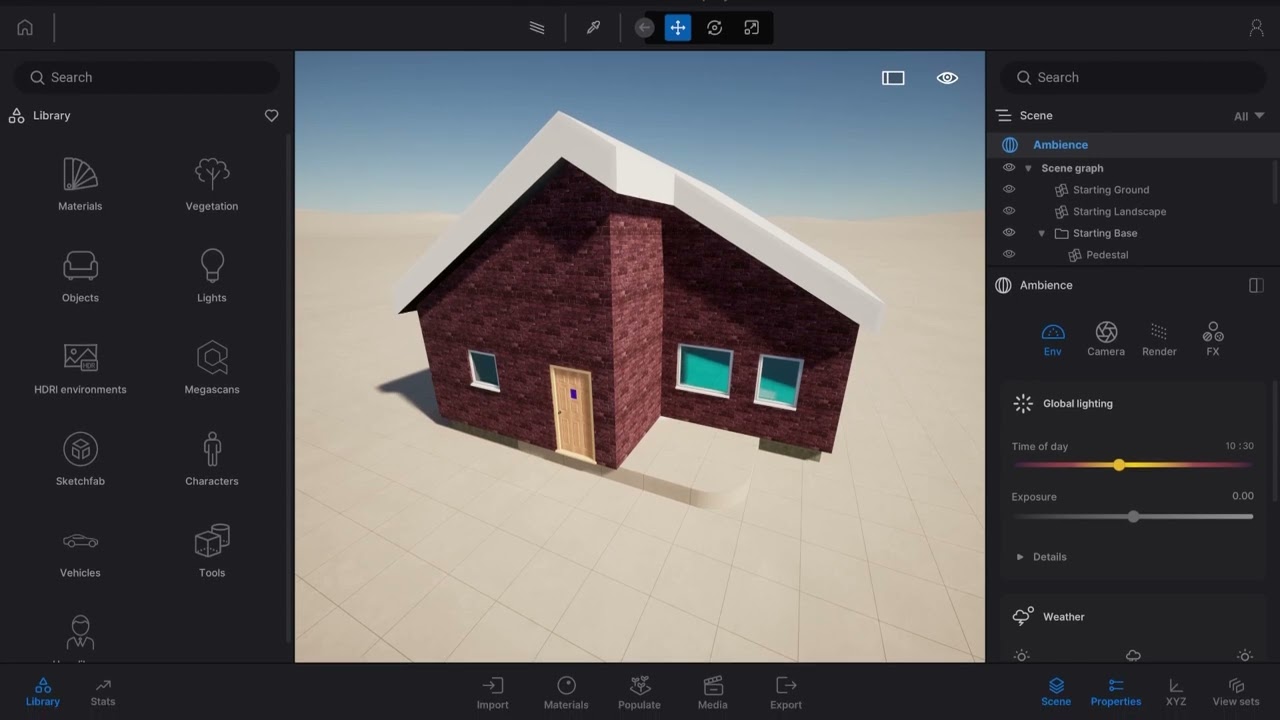1280x720 pixels.
Task: Select the eyedropper picker tool
Action: click(593, 28)
